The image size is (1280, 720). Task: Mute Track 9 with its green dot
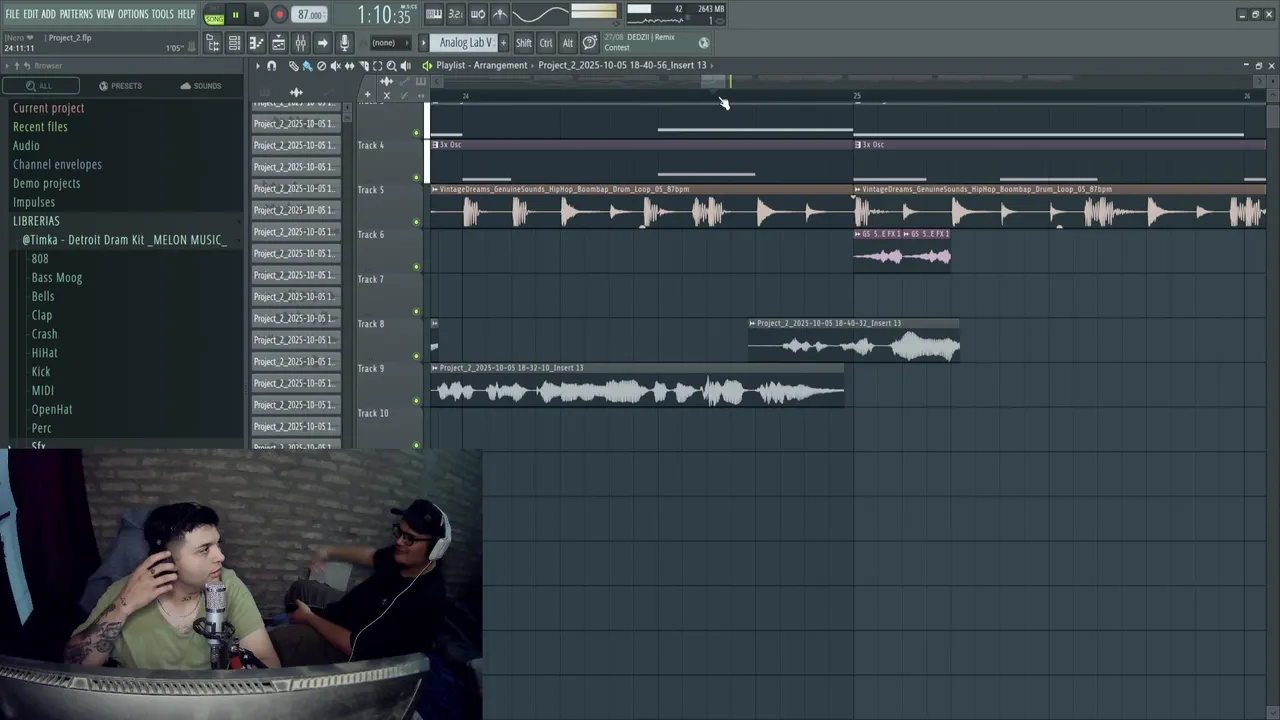(417, 401)
